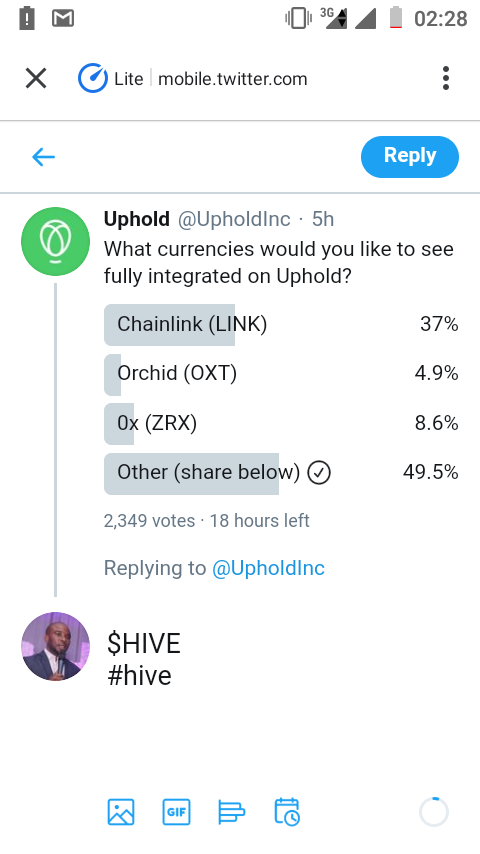Tap your own profile photo avatar
The image size is (480, 854).
[x=56, y=646]
